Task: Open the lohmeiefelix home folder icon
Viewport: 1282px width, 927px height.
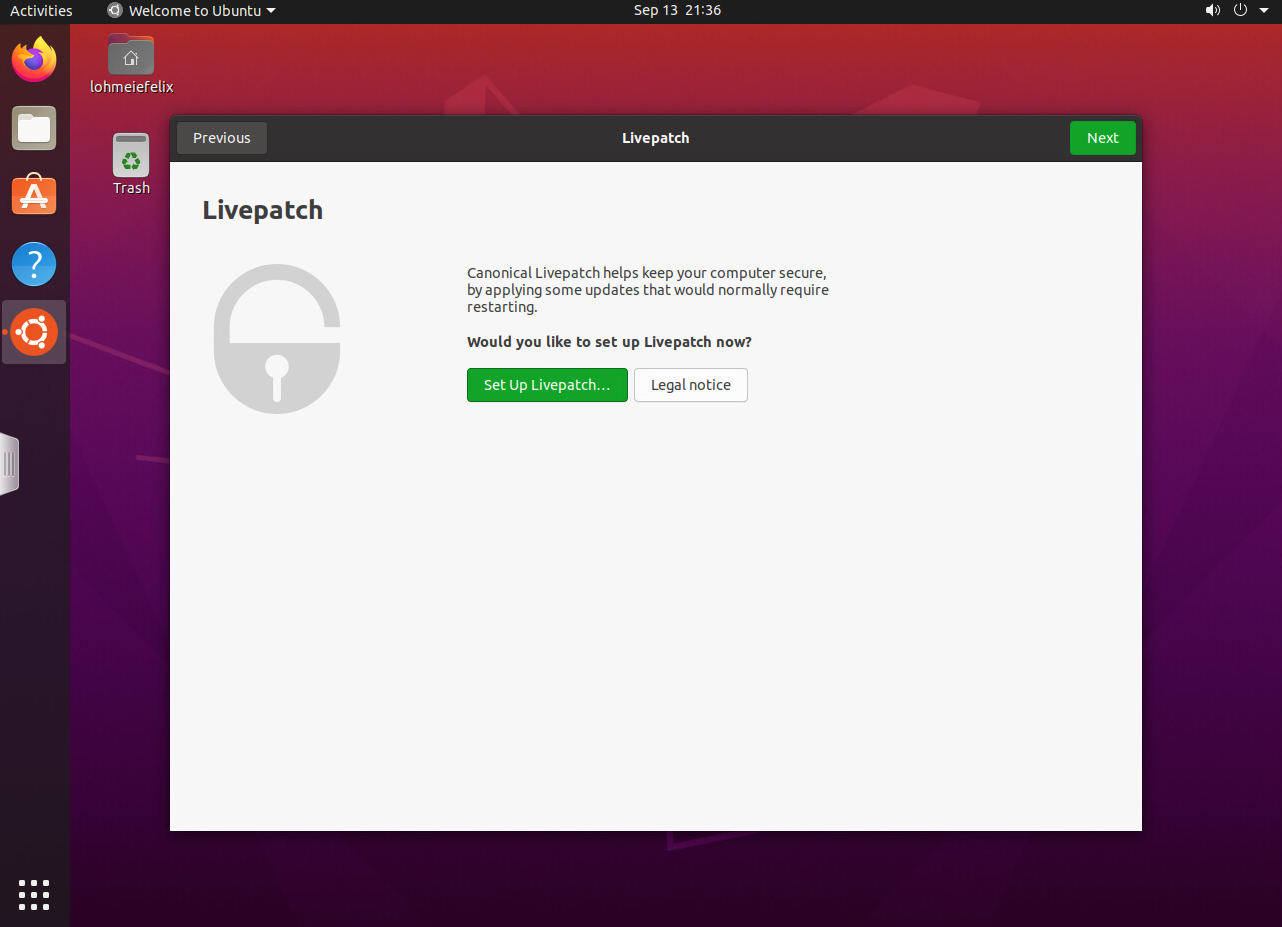Action: point(131,64)
